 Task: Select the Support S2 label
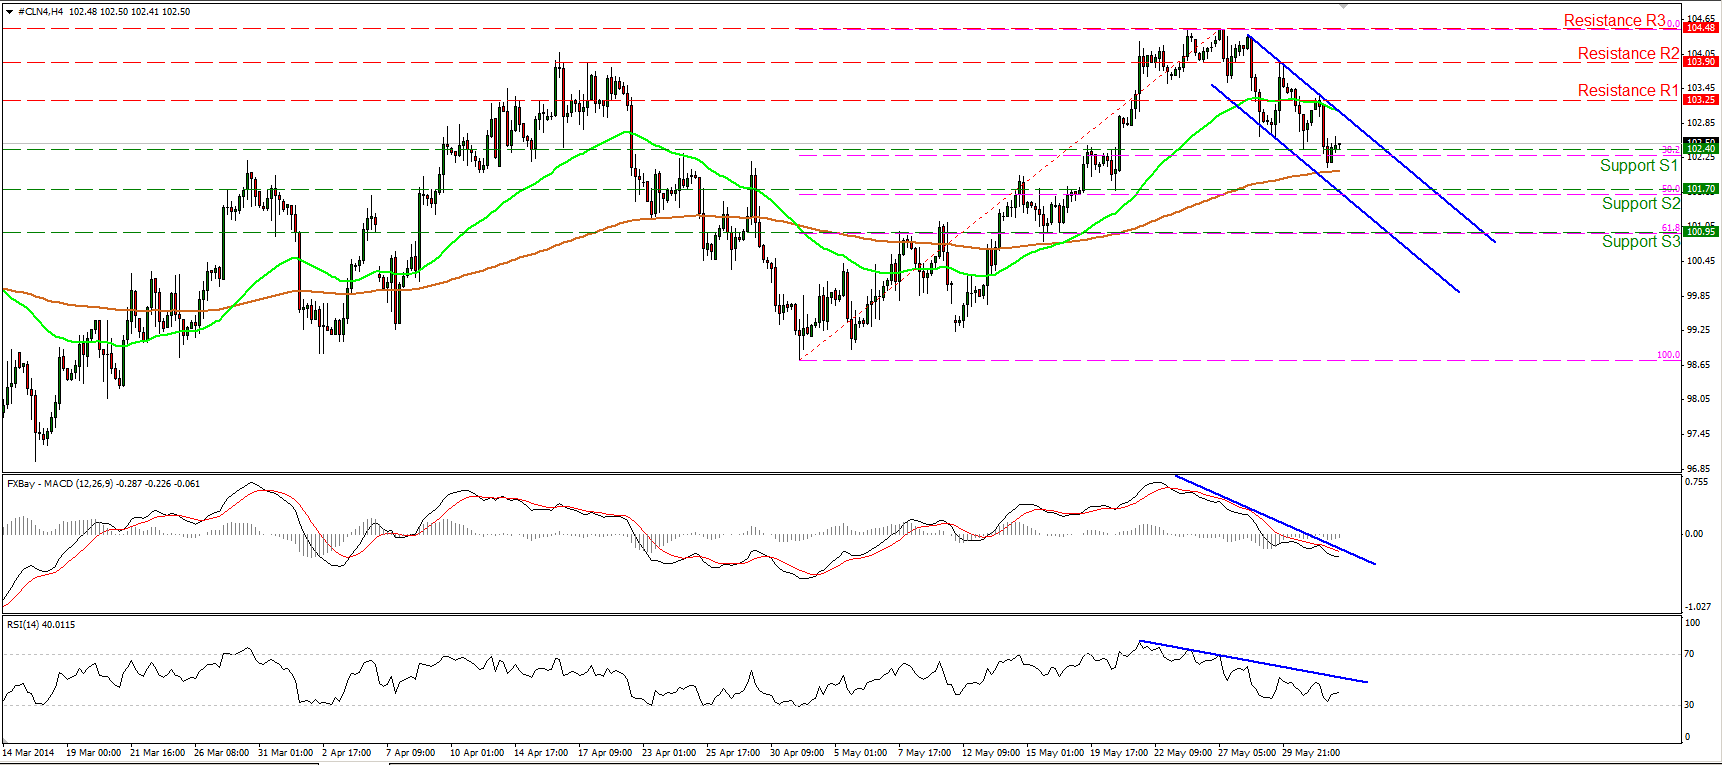[1641, 204]
